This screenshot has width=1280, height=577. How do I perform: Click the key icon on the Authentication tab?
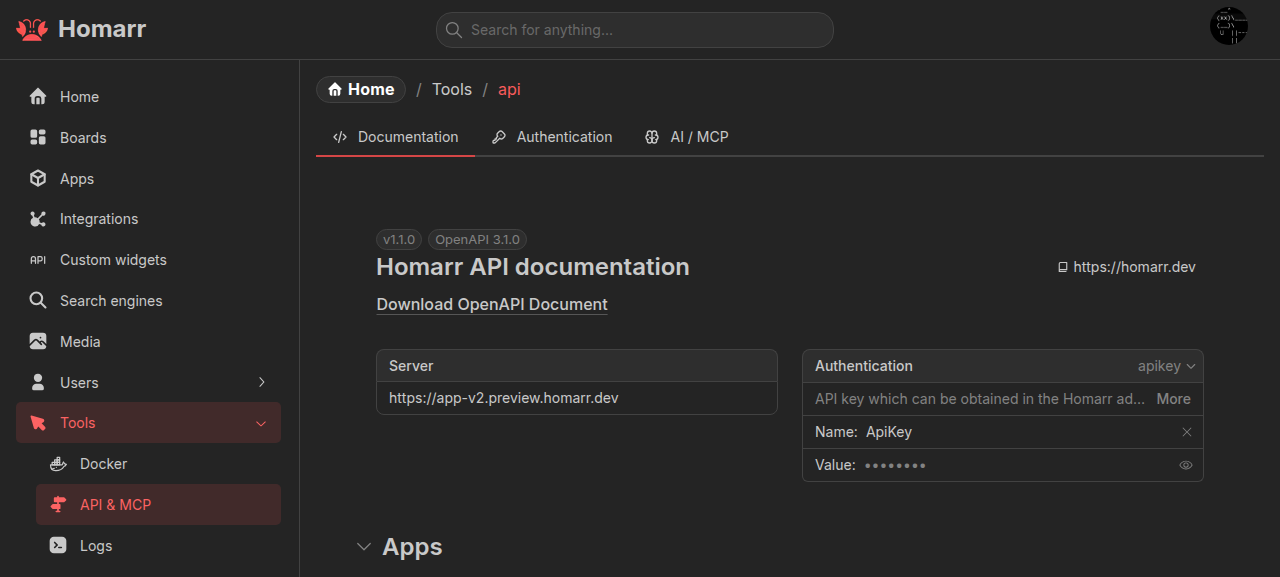(x=499, y=137)
